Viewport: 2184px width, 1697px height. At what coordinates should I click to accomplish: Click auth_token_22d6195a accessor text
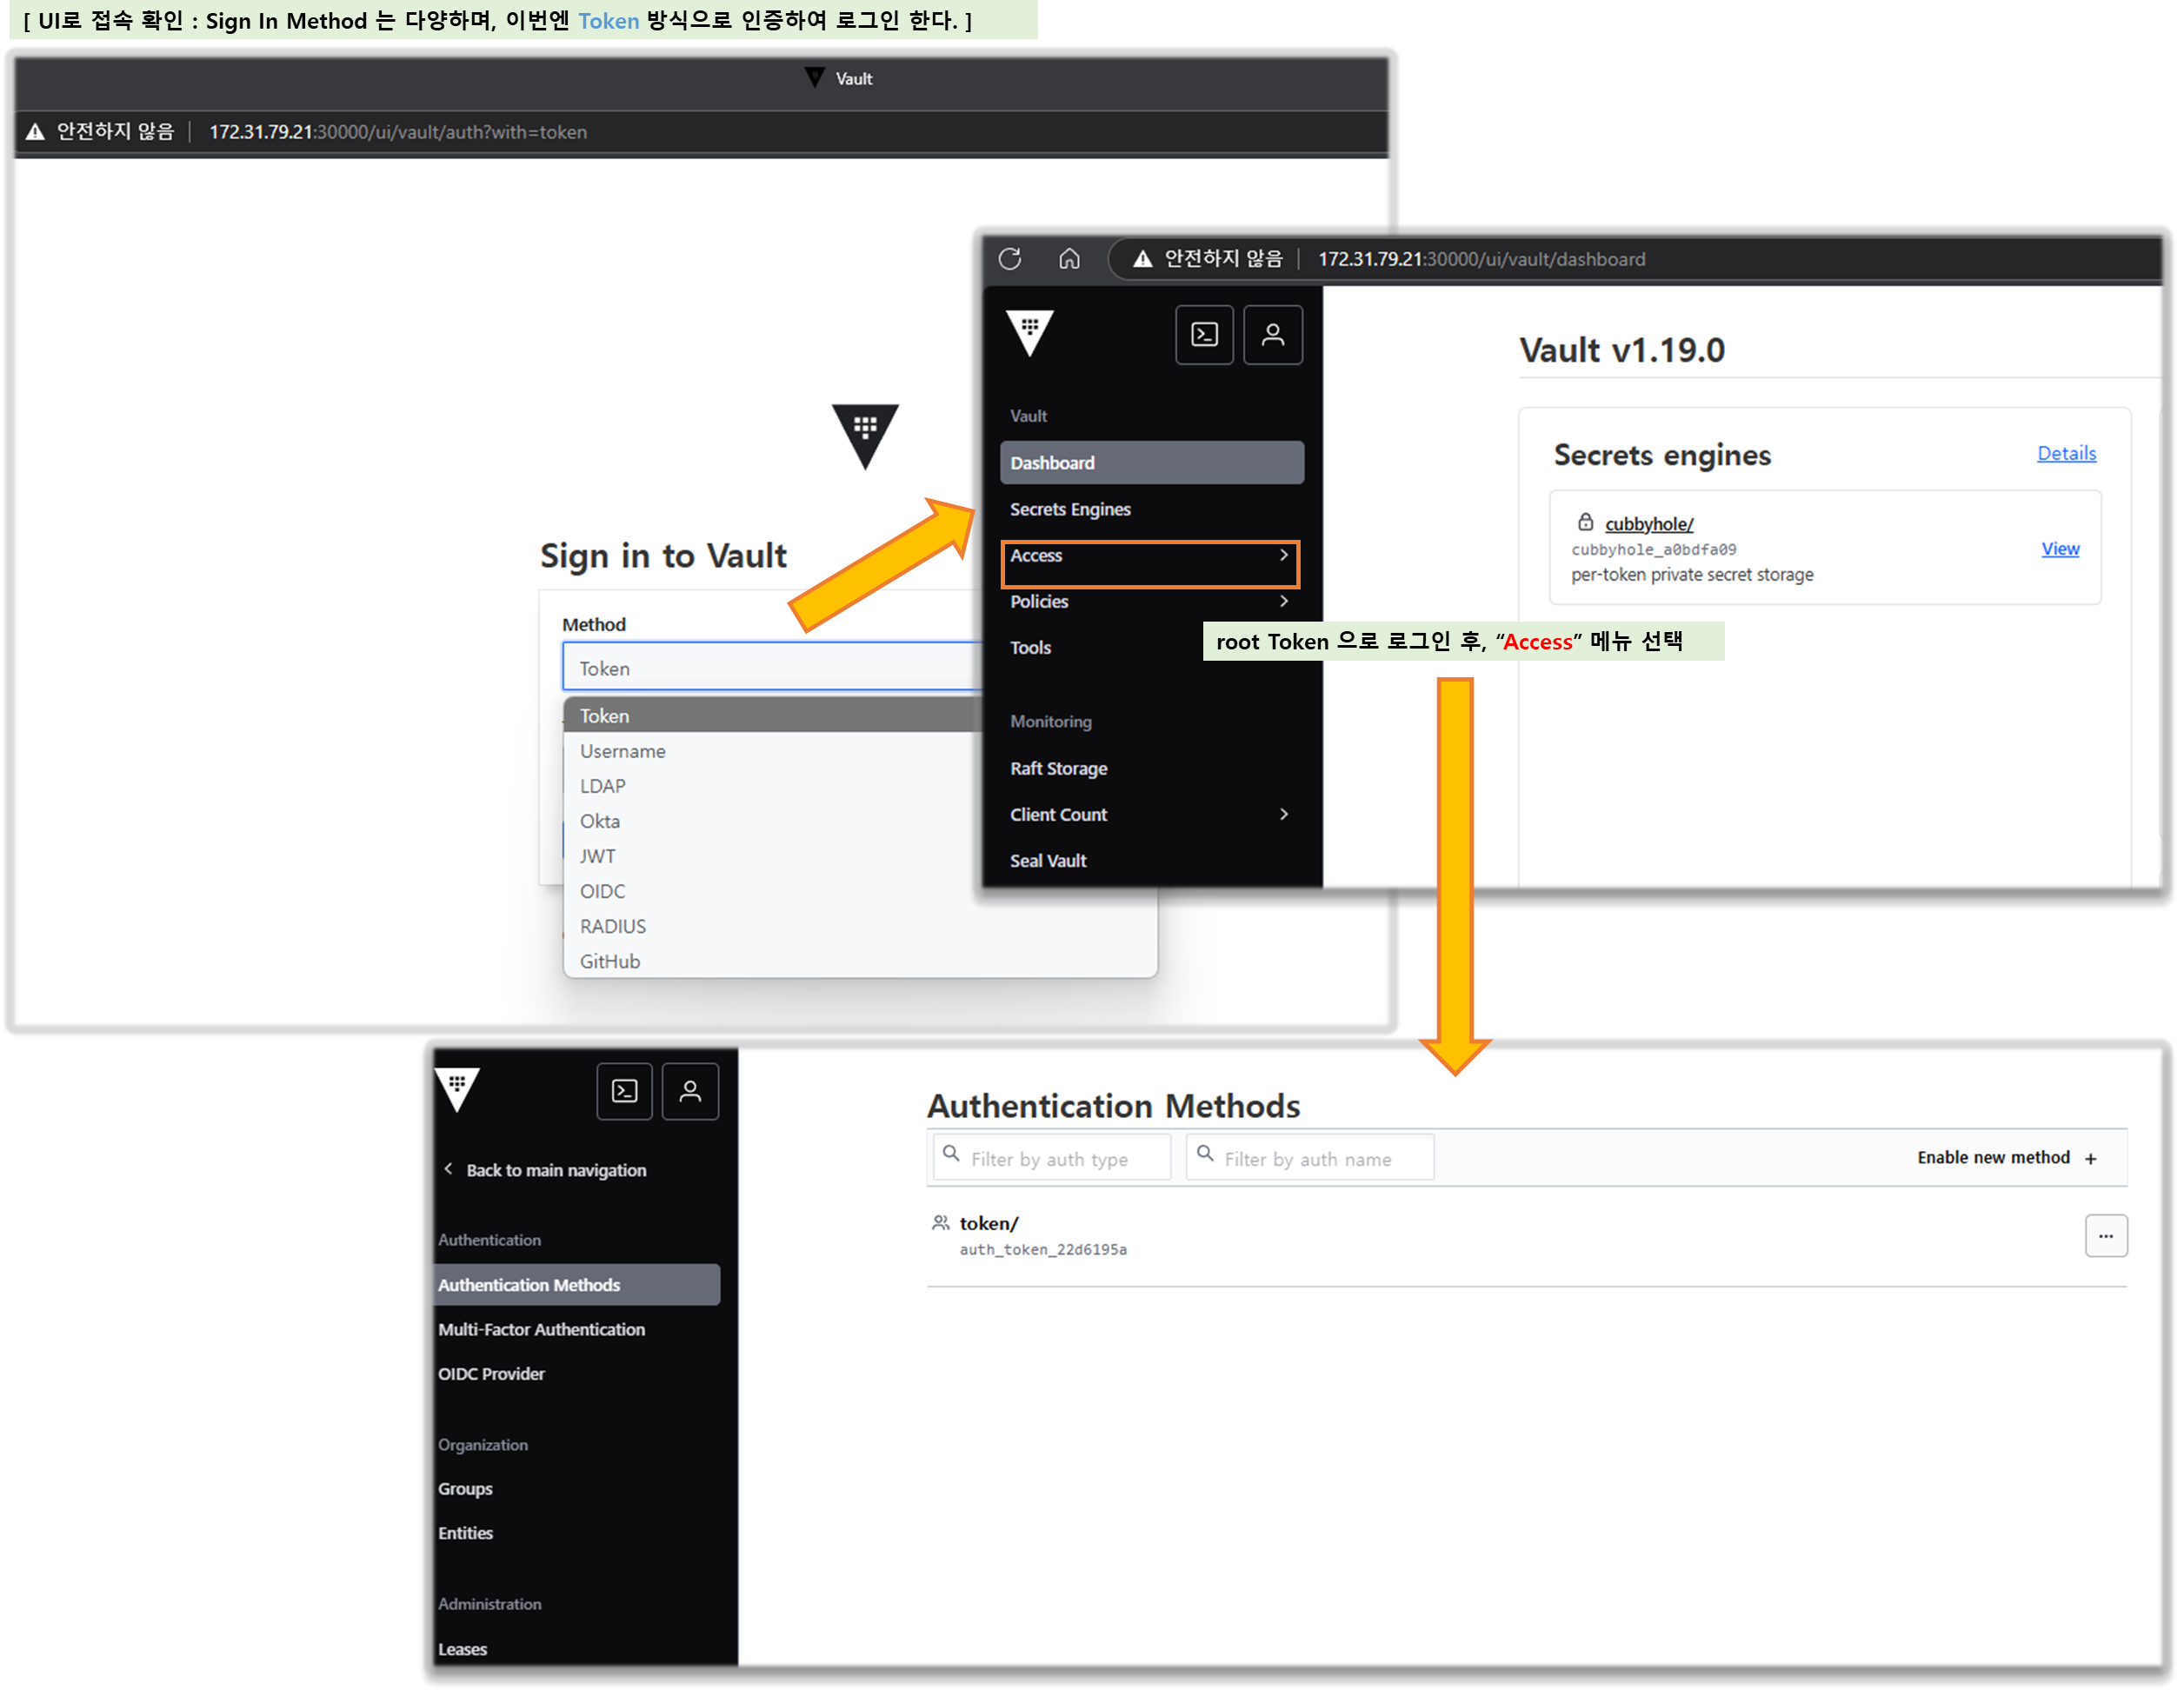click(1043, 1249)
